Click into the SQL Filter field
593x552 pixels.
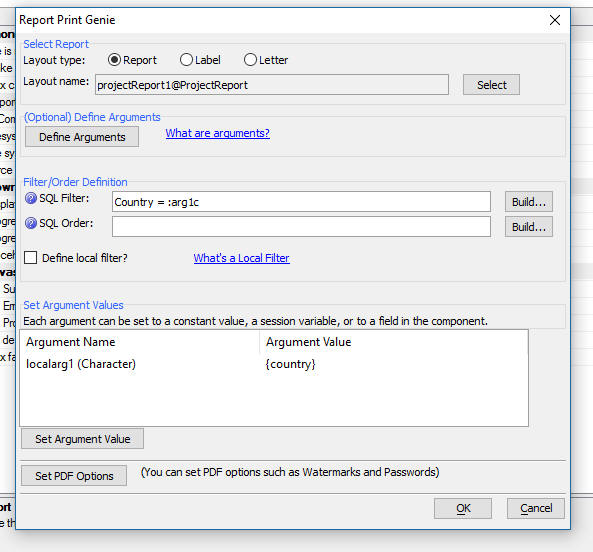pyautogui.click(x=301, y=202)
